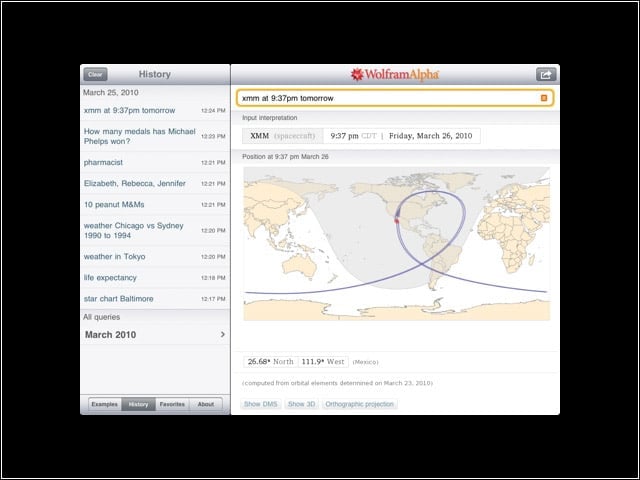640x480 pixels.
Task: Open weather Chicago vs Sydney query
Action: [x=155, y=231]
